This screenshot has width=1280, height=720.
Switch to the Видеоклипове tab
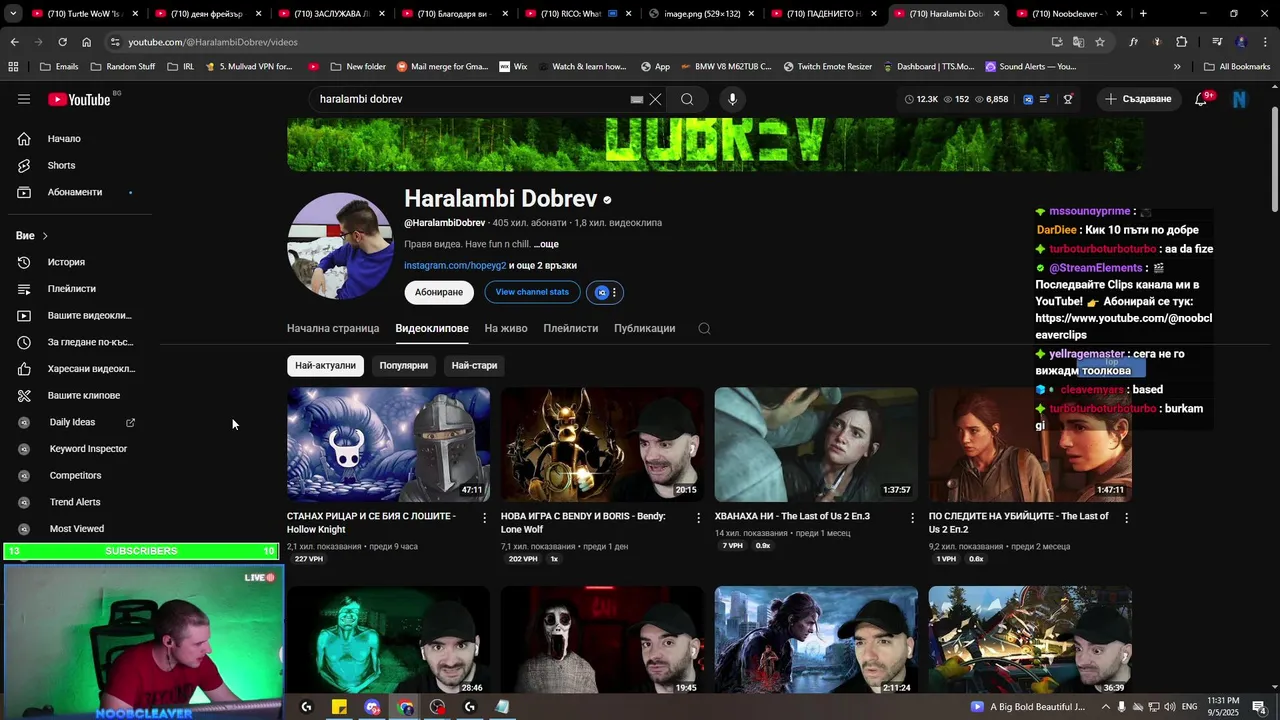tap(432, 328)
